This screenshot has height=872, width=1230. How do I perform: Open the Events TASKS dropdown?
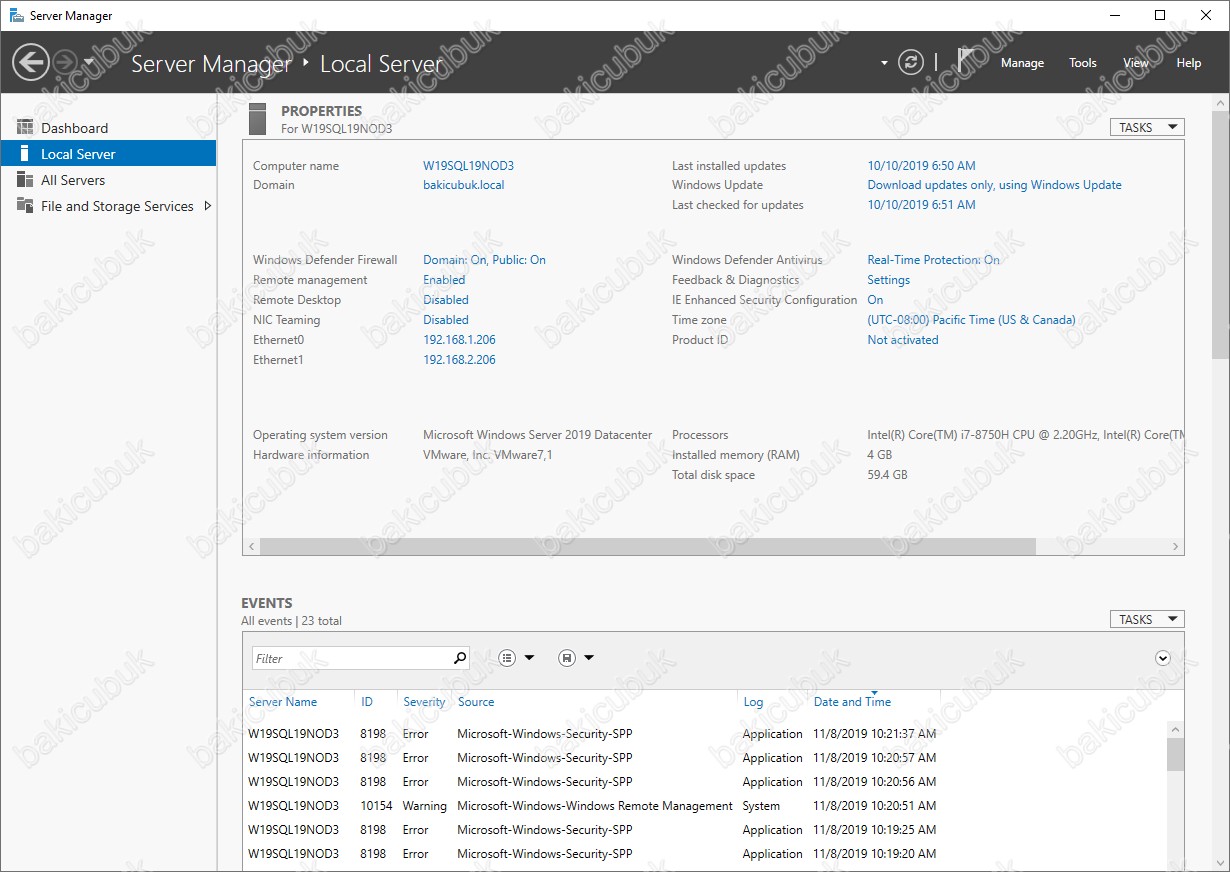coord(1147,620)
